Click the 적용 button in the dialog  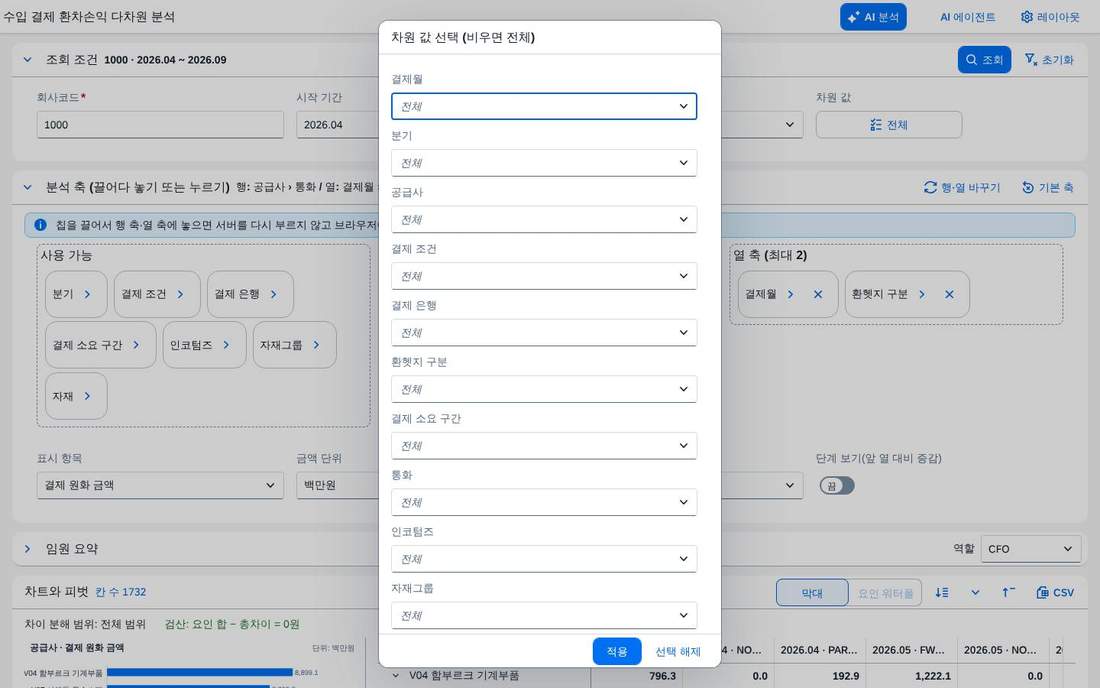[617, 652]
